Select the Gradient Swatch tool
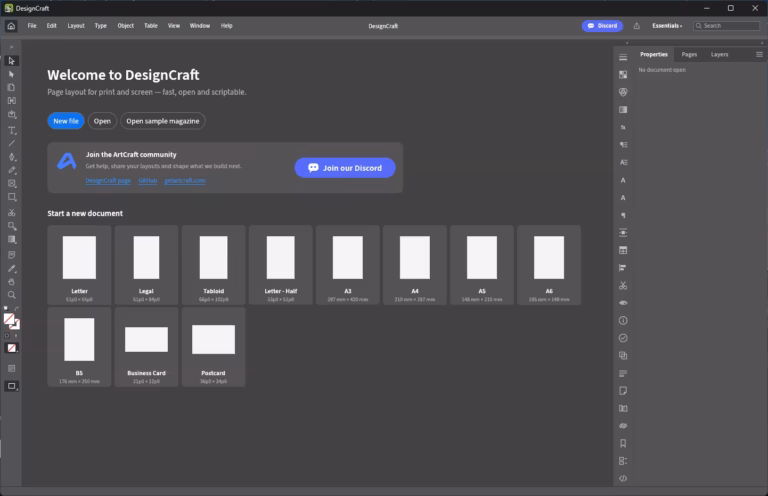This screenshot has width=768, height=496. 11,239
